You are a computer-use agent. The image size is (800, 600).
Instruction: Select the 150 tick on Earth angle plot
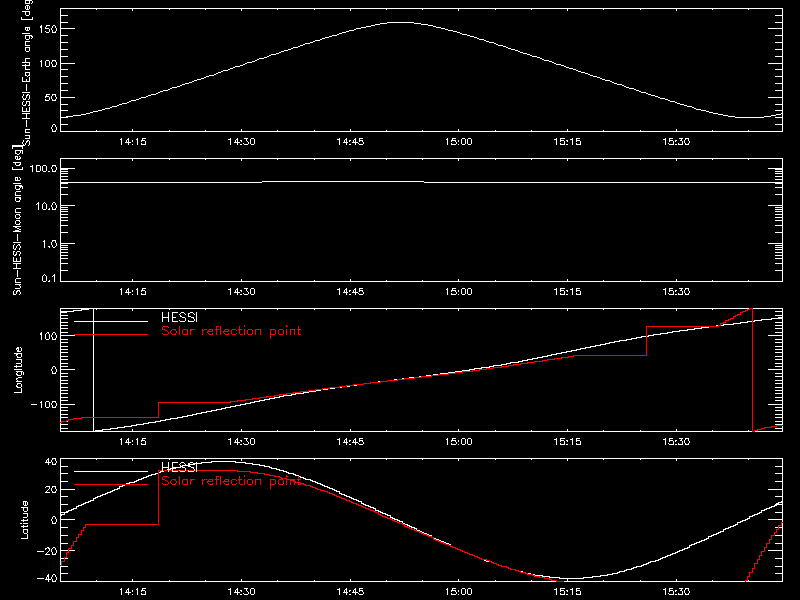[x=47, y=30]
